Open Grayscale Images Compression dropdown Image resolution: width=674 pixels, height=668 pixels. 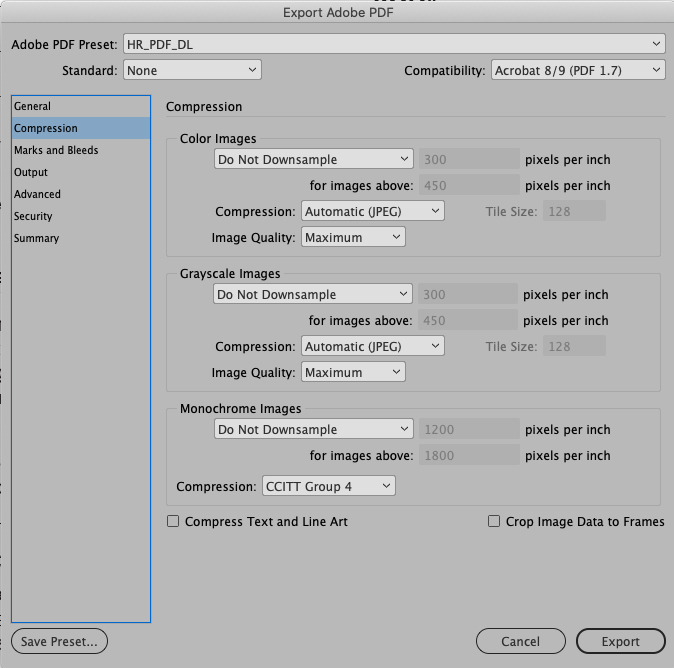[373, 346]
